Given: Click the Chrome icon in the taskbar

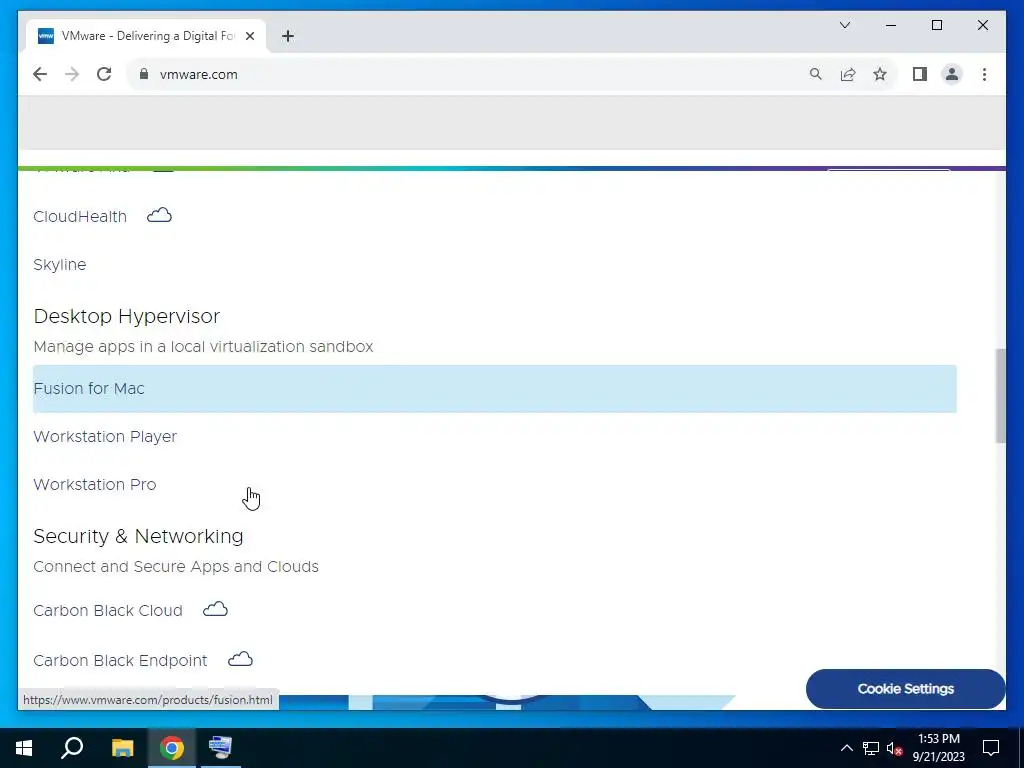Looking at the screenshot, I should (172, 748).
